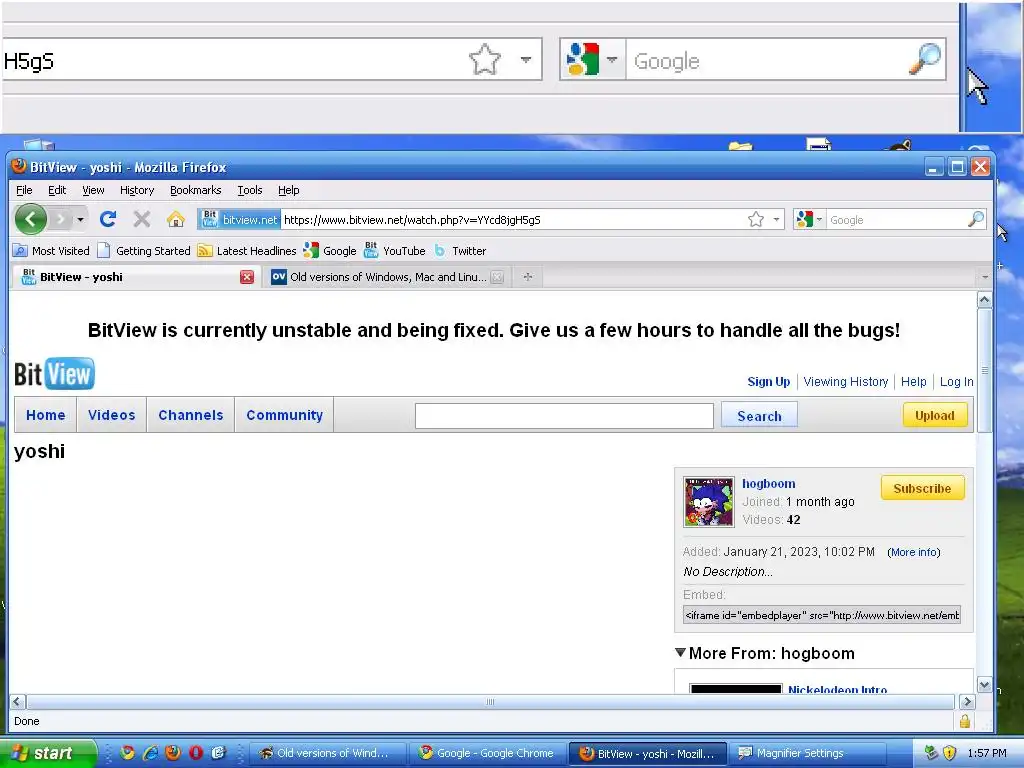Open Viewing History link
The width and height of the screenshot is (1024, 768).
click(846, 381)
